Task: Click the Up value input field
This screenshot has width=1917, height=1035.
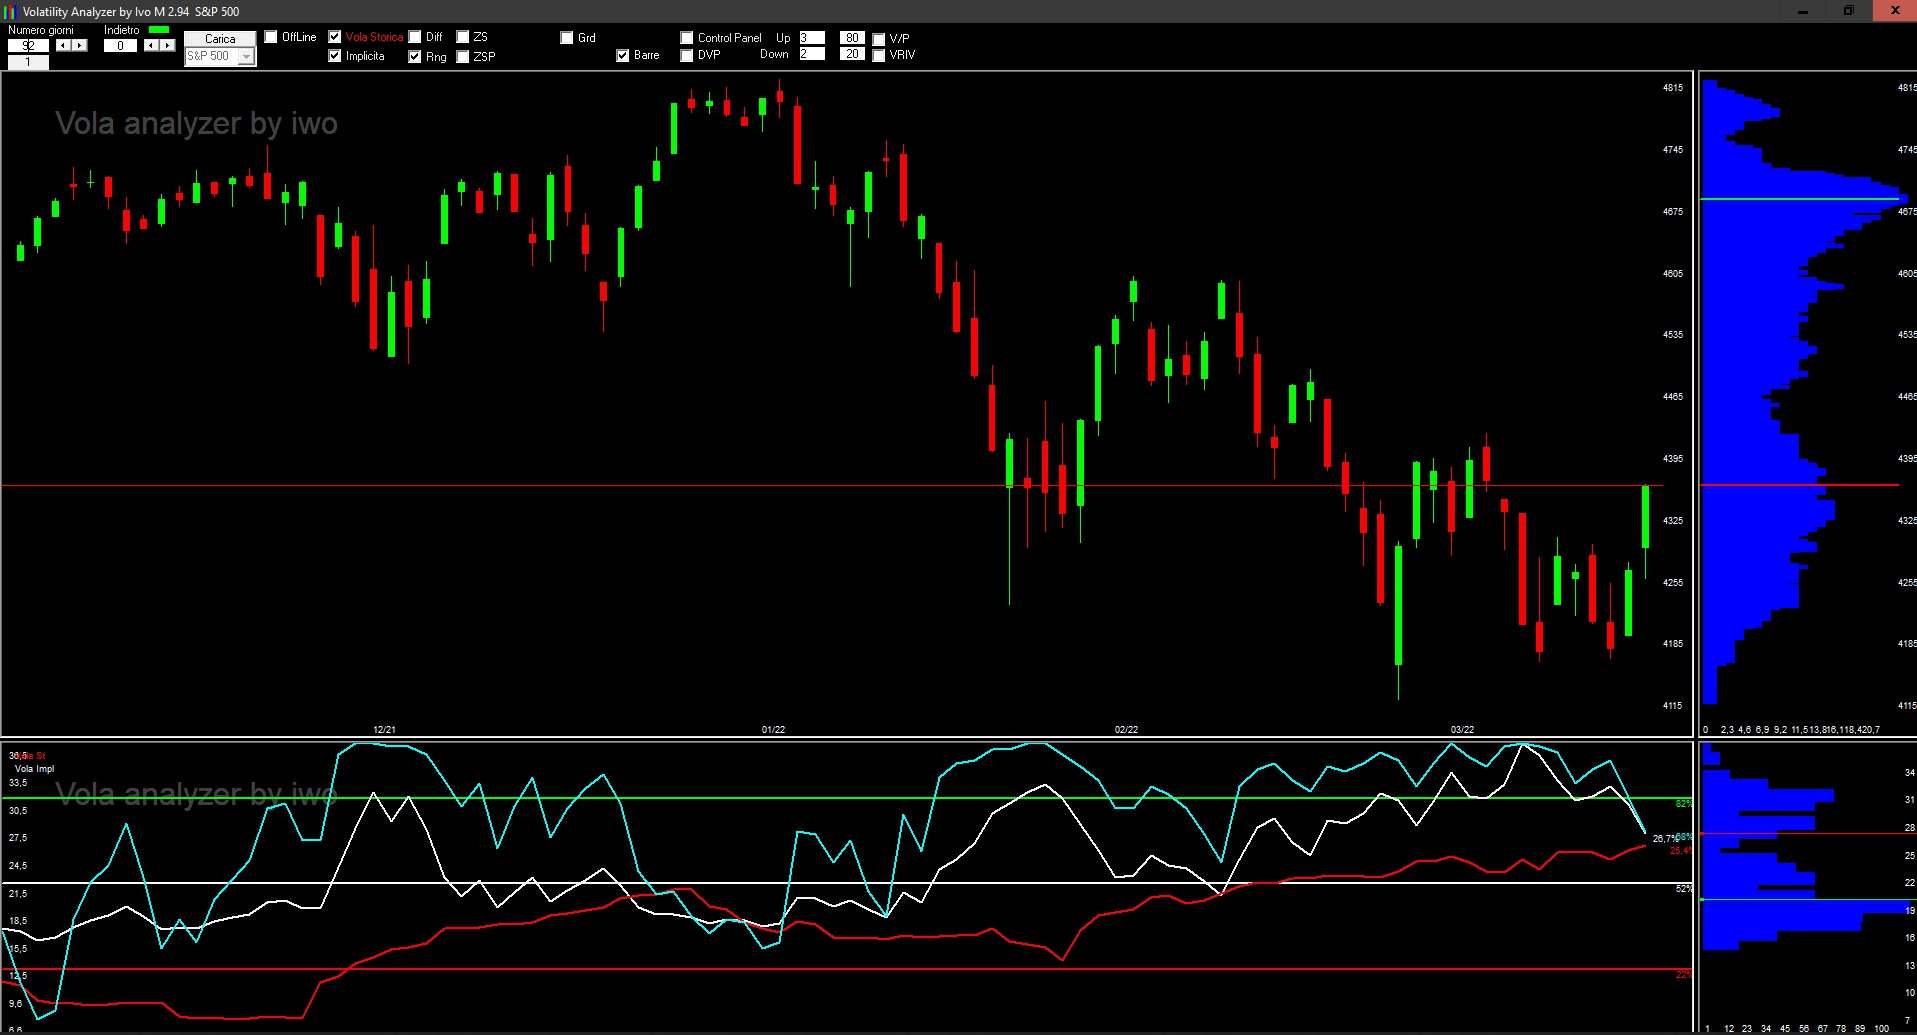Action: pos(812,38)
